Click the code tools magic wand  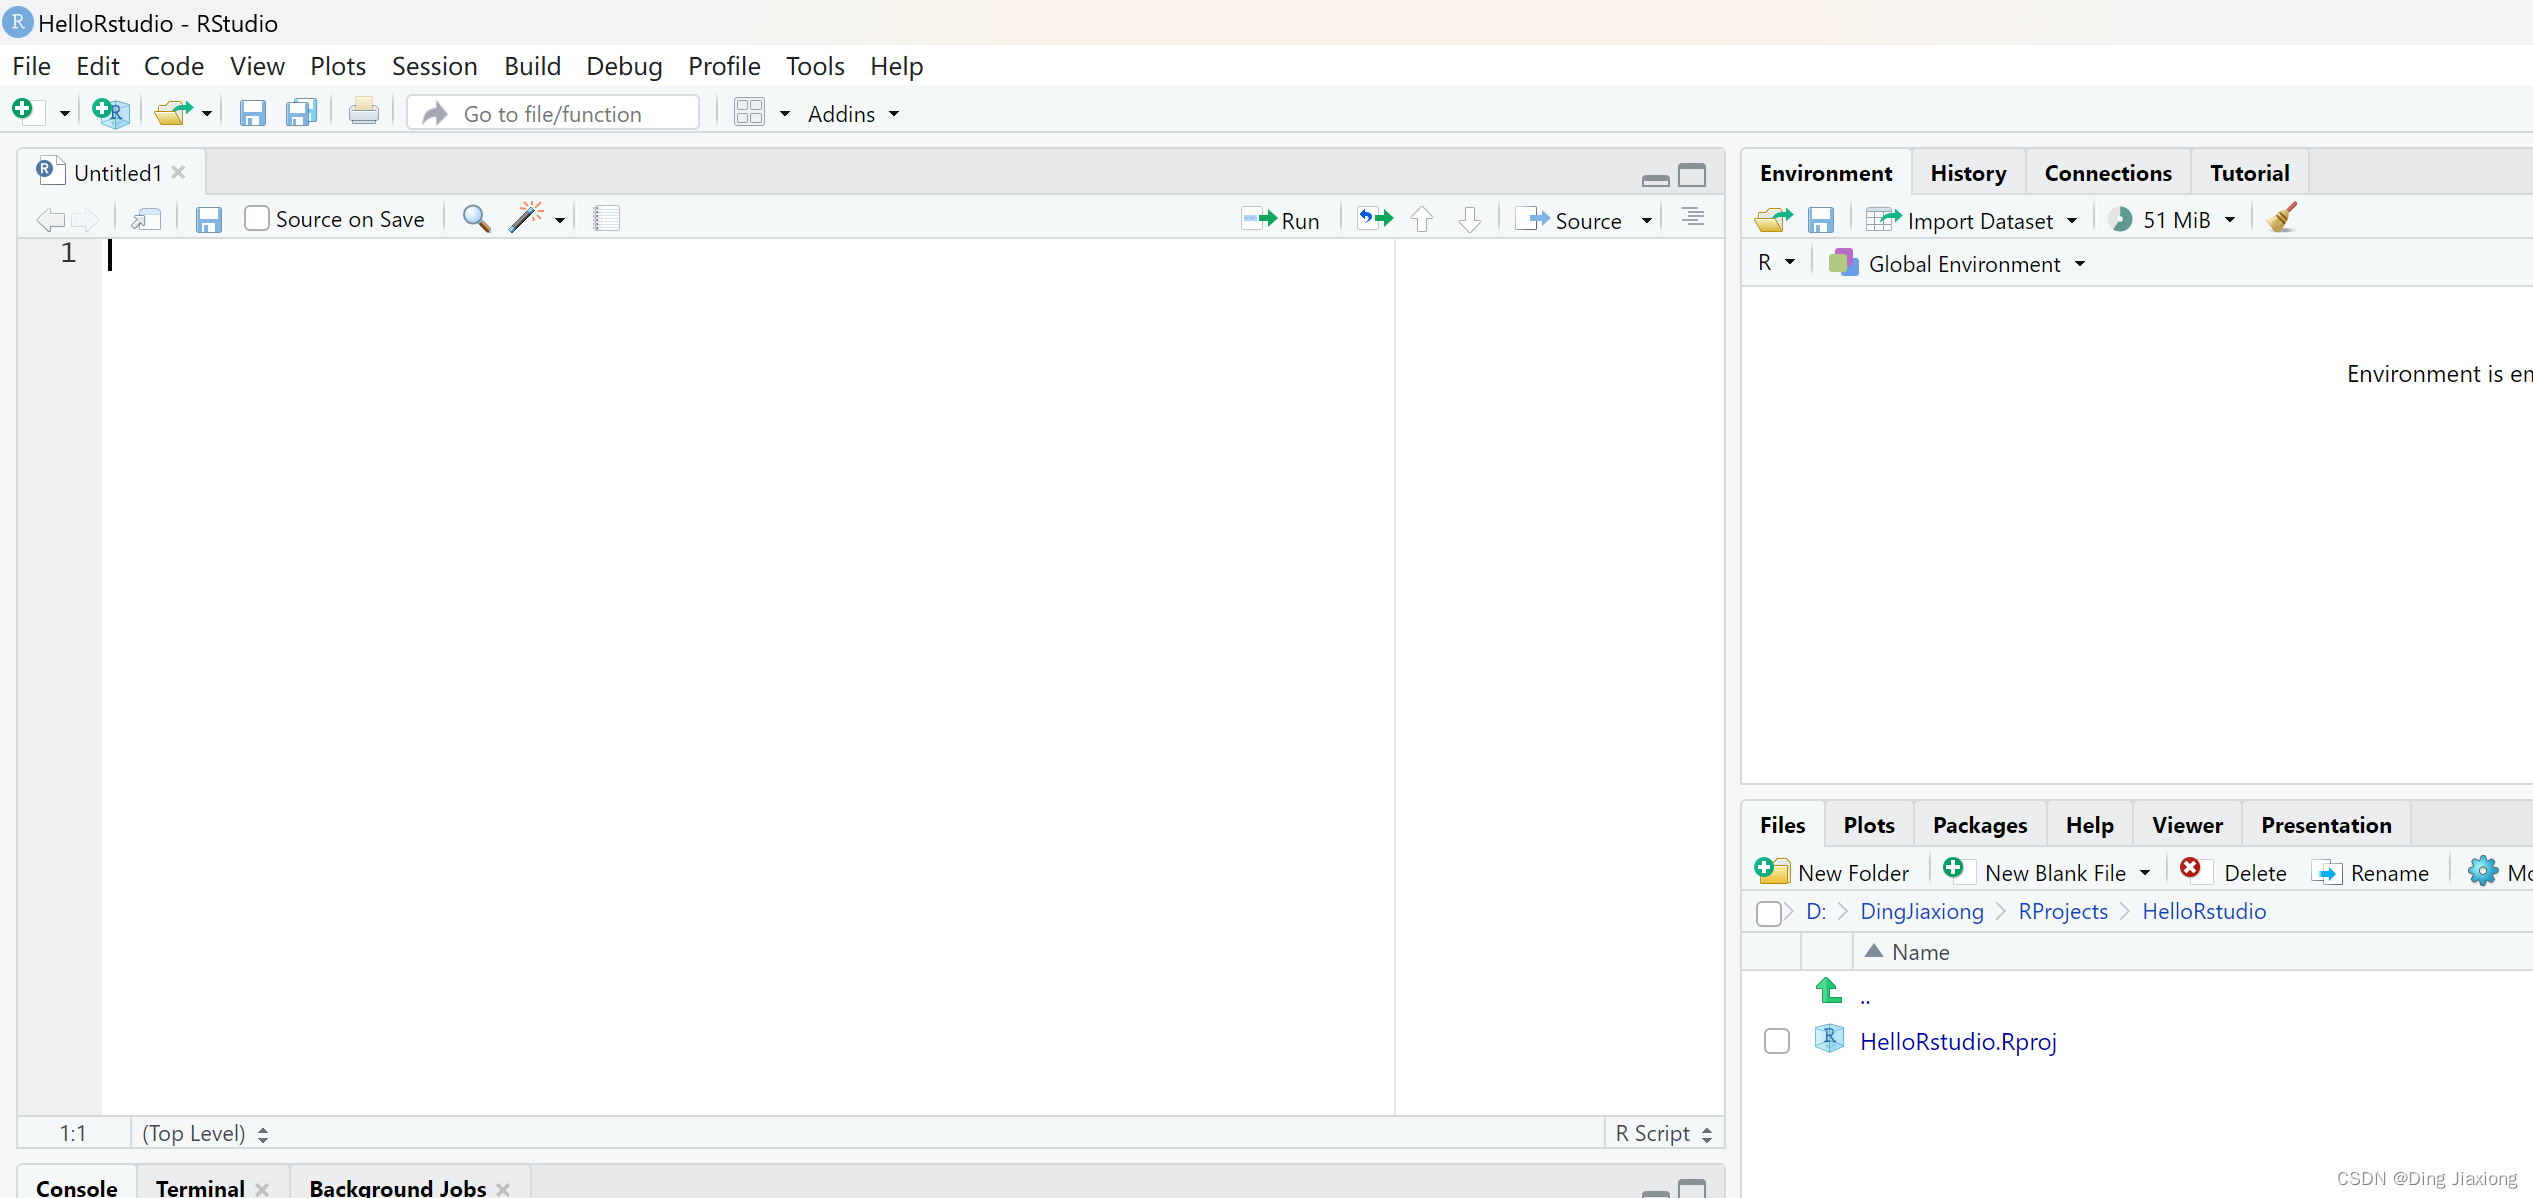pos(526,218)
